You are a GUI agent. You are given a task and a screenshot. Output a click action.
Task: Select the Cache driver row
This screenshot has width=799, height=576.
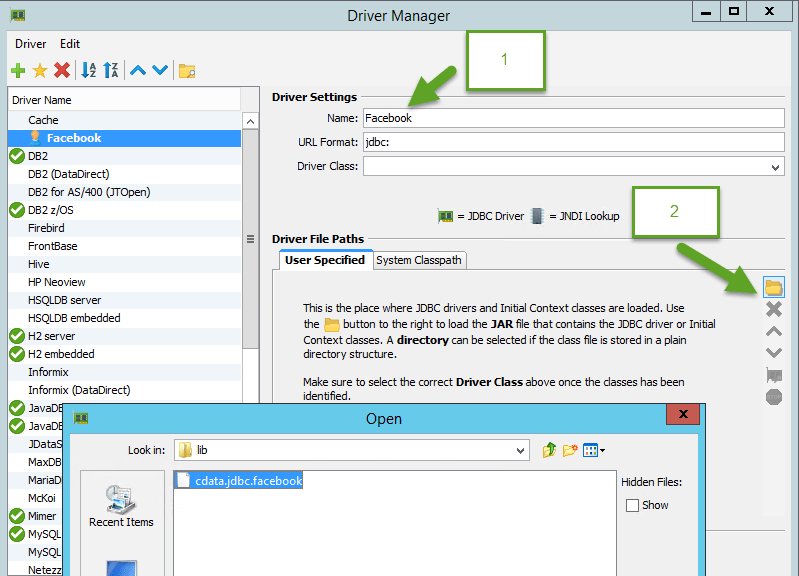[124, 120]
